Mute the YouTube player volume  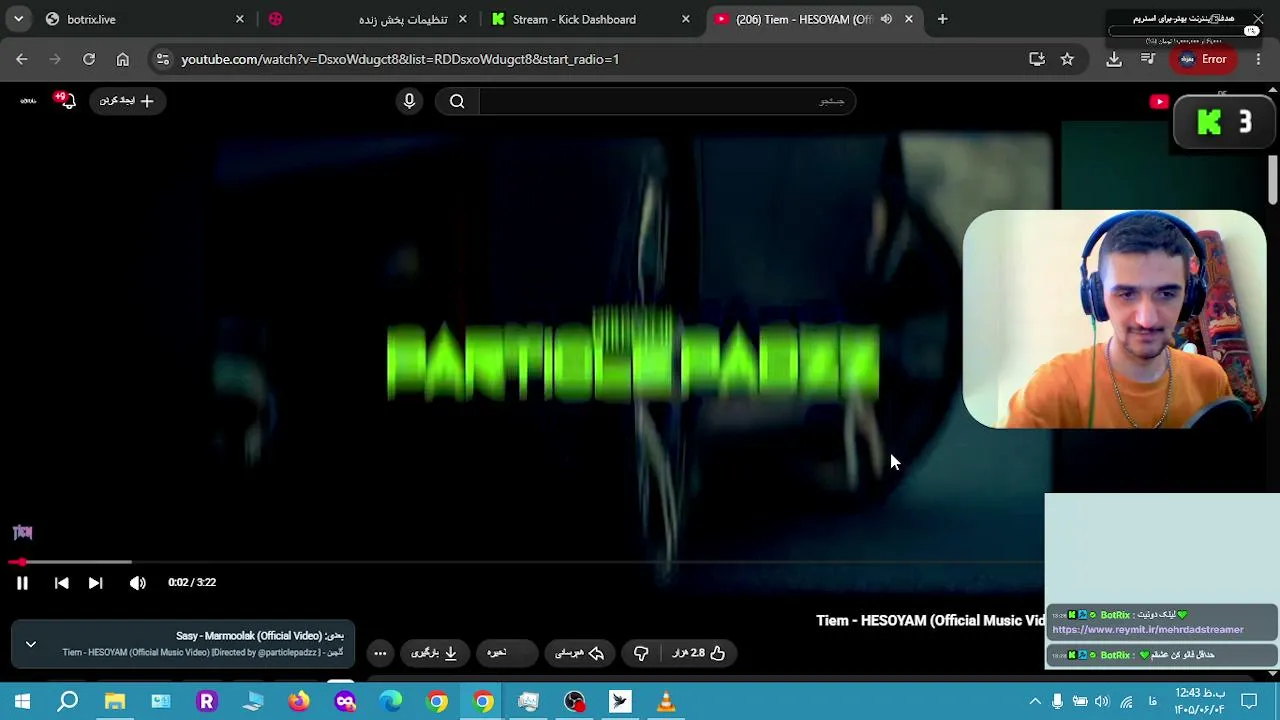pos(138,583)
